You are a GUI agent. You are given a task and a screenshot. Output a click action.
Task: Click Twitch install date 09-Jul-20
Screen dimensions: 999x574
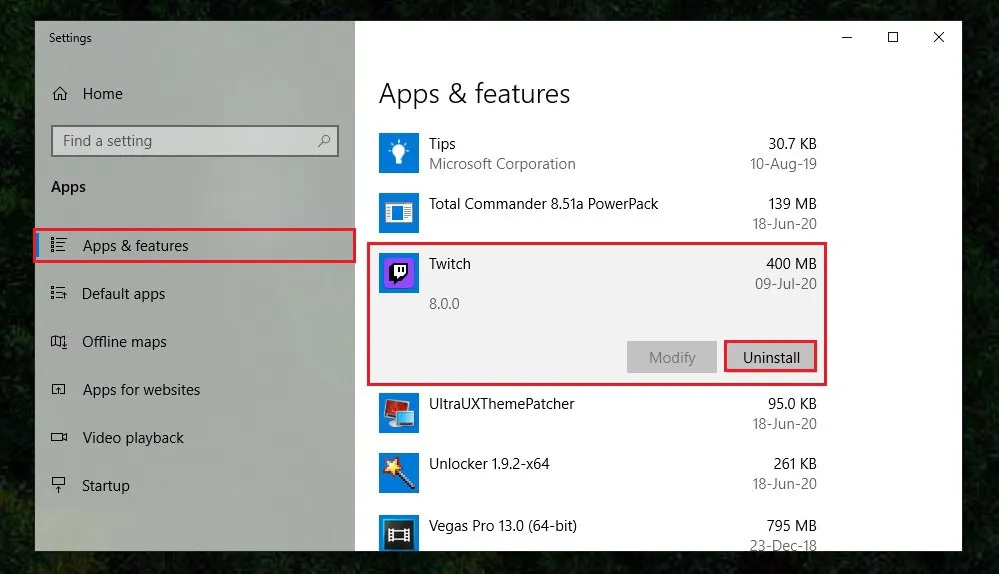(786, 283)
